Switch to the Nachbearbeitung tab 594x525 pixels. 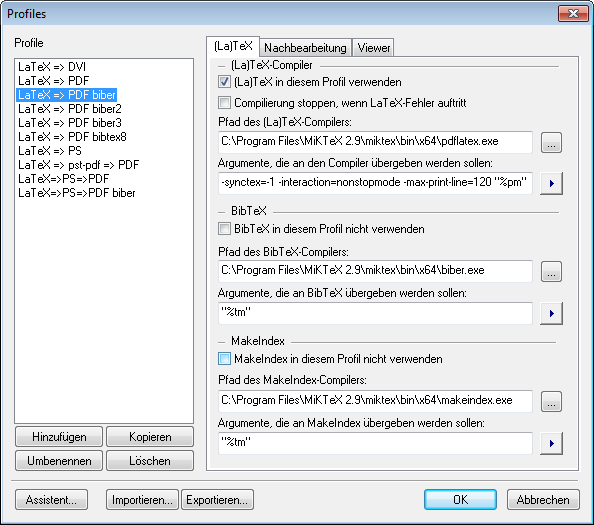(305, 48)
